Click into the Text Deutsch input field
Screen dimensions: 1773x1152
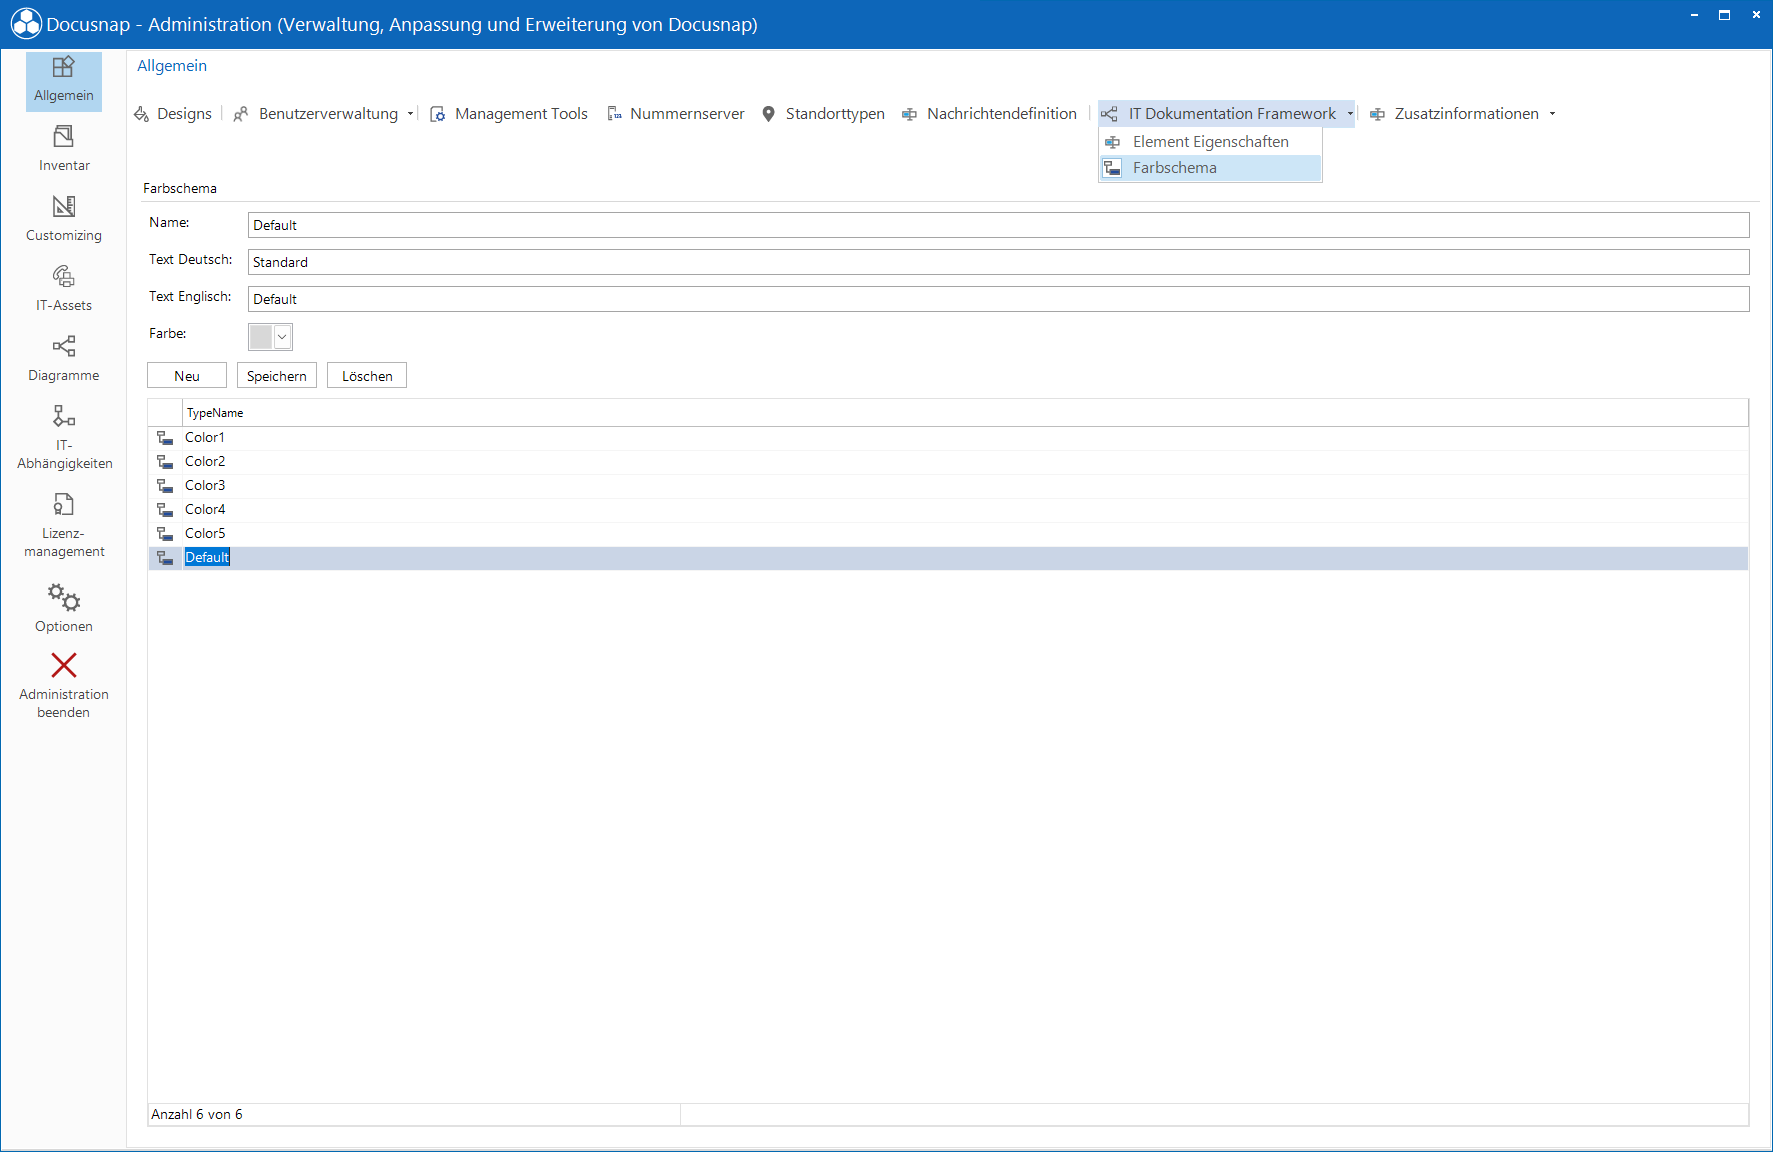click(998, 262)
